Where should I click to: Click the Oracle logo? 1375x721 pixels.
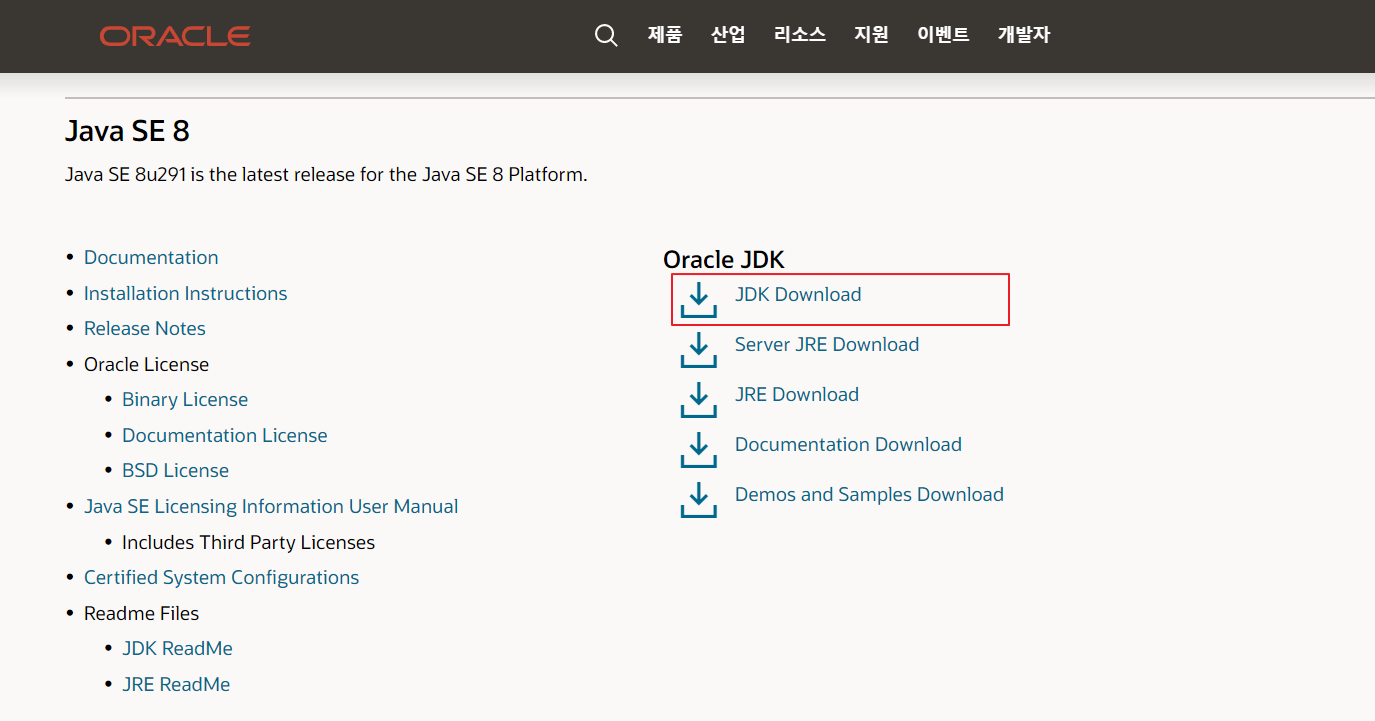tap(175, 36)
